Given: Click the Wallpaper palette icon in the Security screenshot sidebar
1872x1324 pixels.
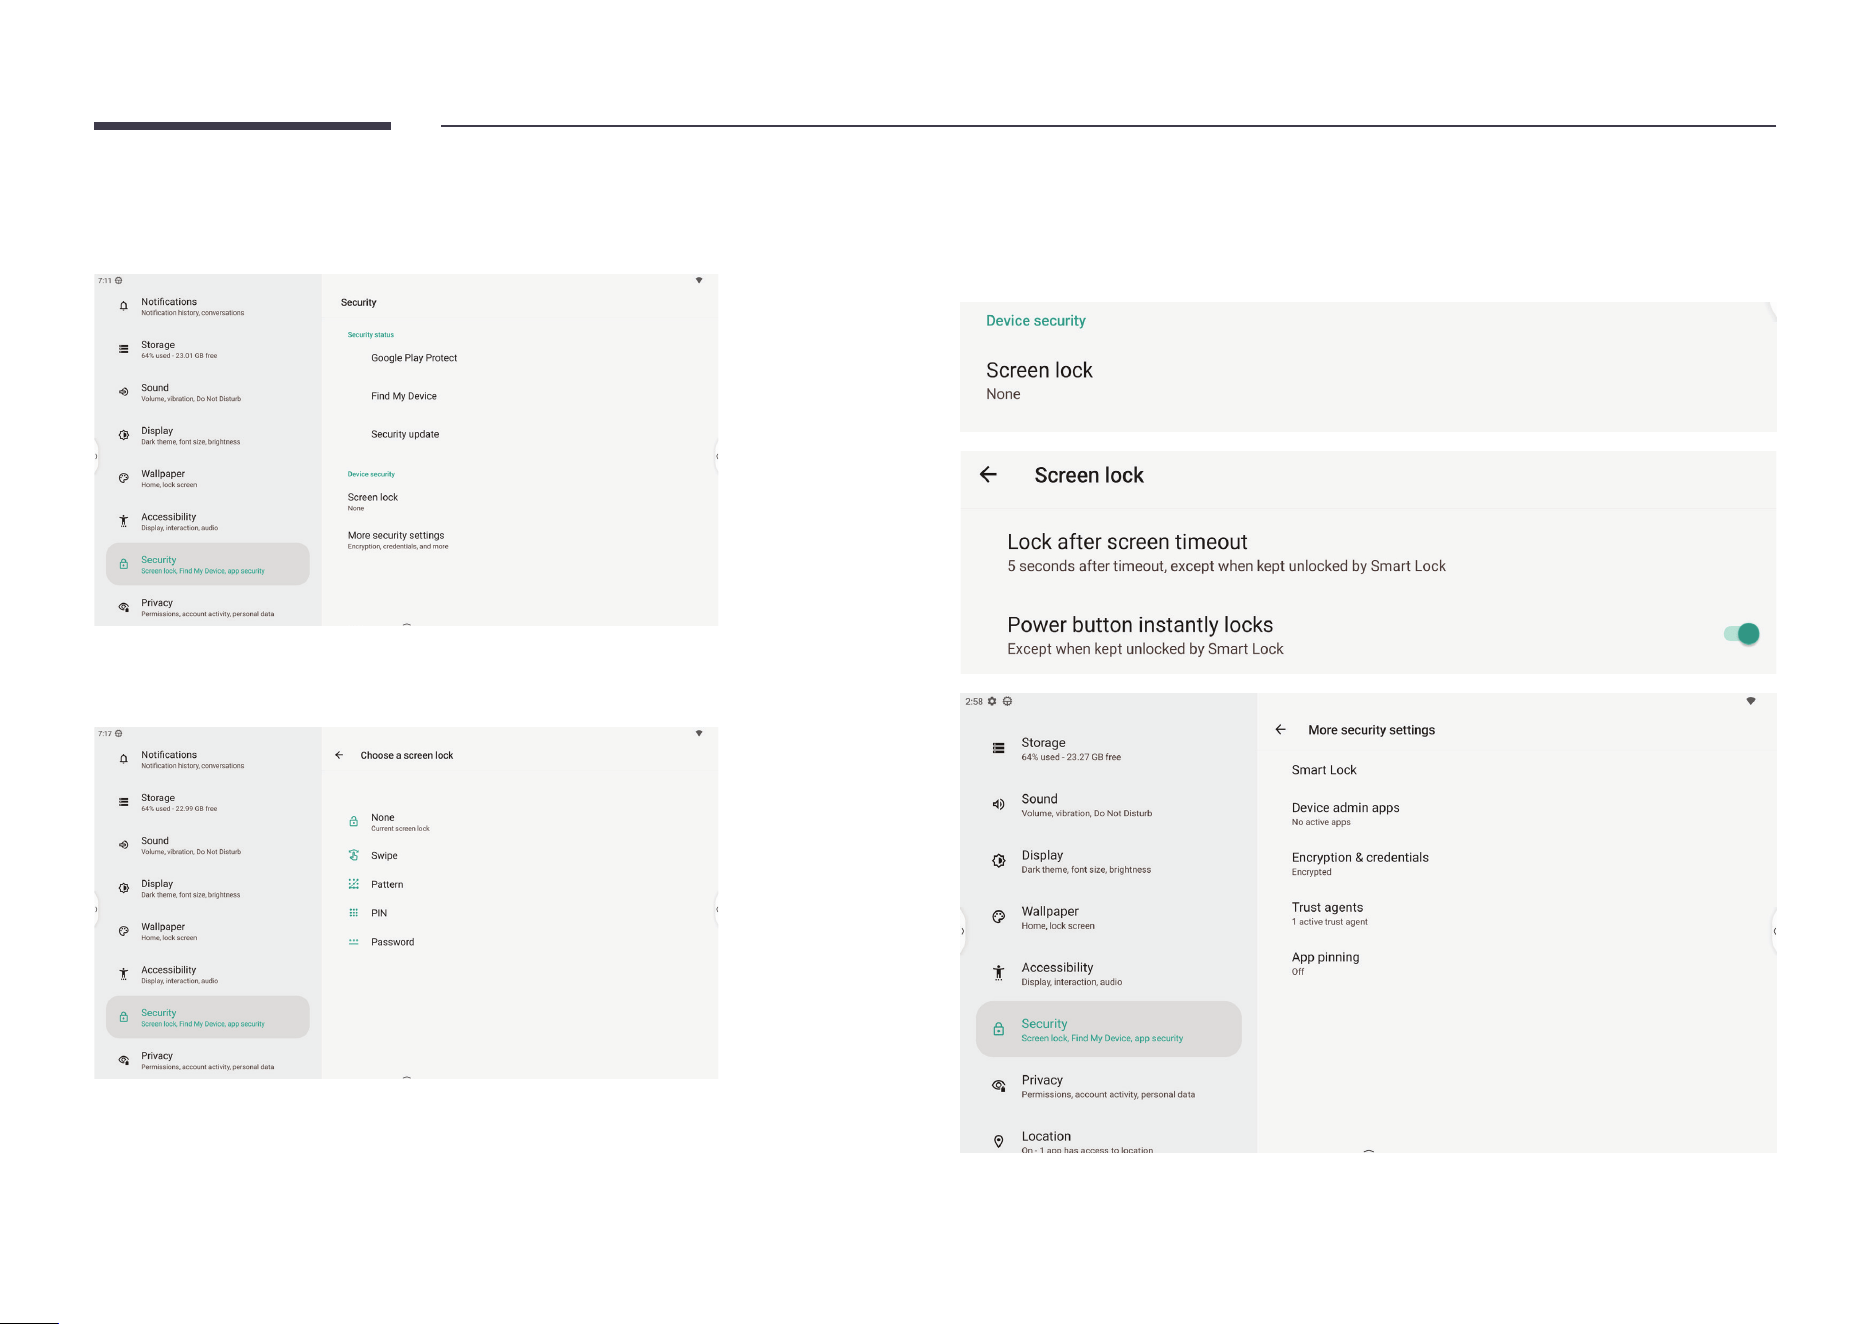Looking at the screenshot, I should point(123,478).
